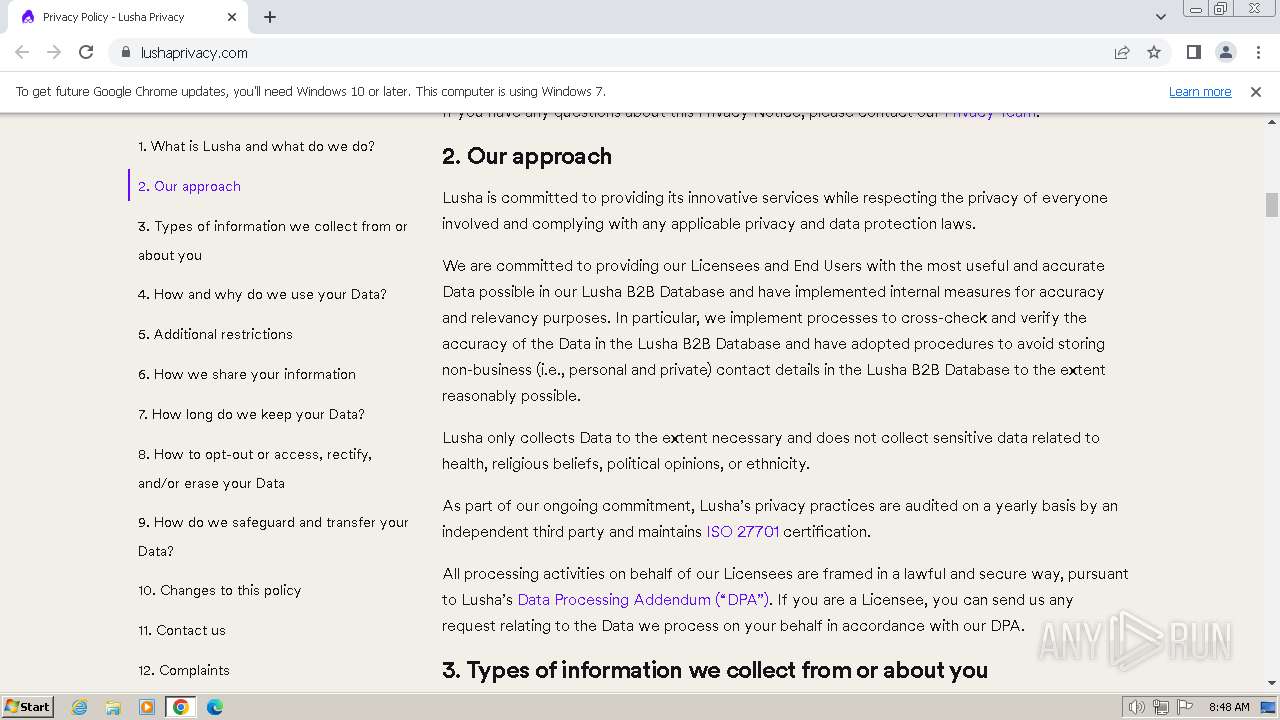Click the padlock site info icon
The height and width of the screenshot is (720, 1280).
(x=125, y=52)
